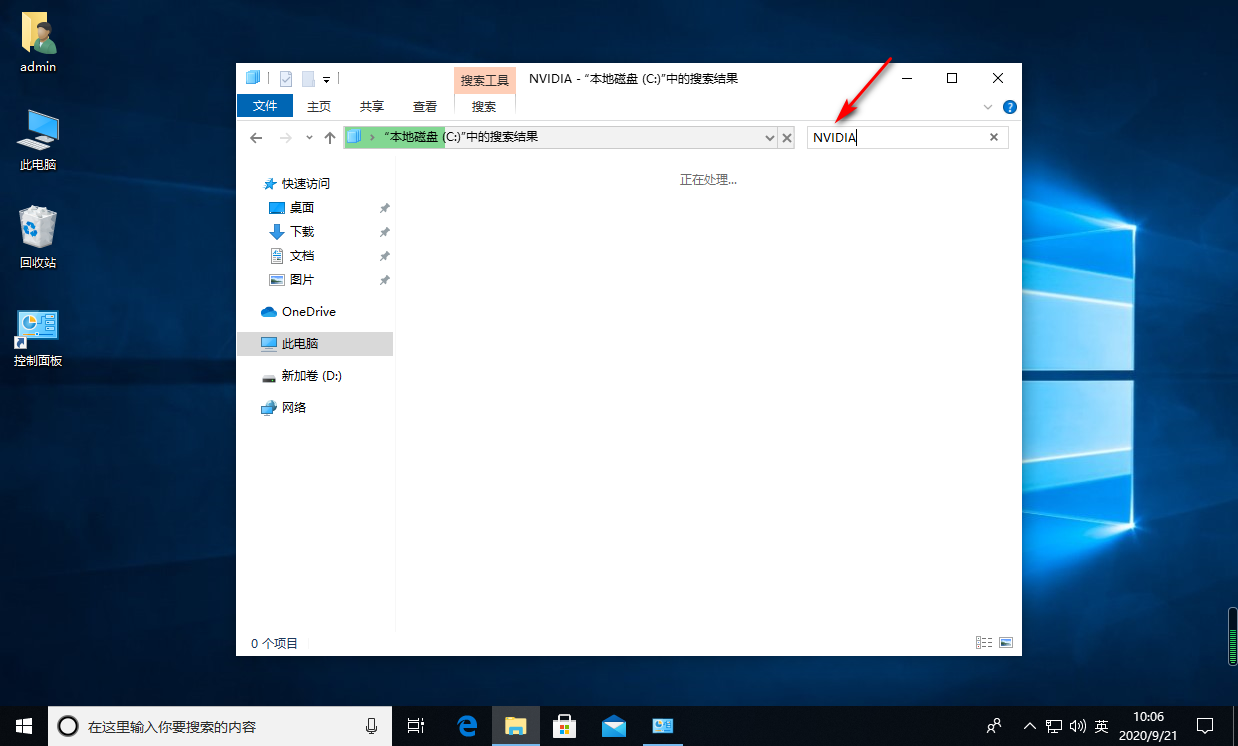Click the back navigation arrow
This screenshot has width=1238, height=746.
pyautogui.click(x=256, y=138)
